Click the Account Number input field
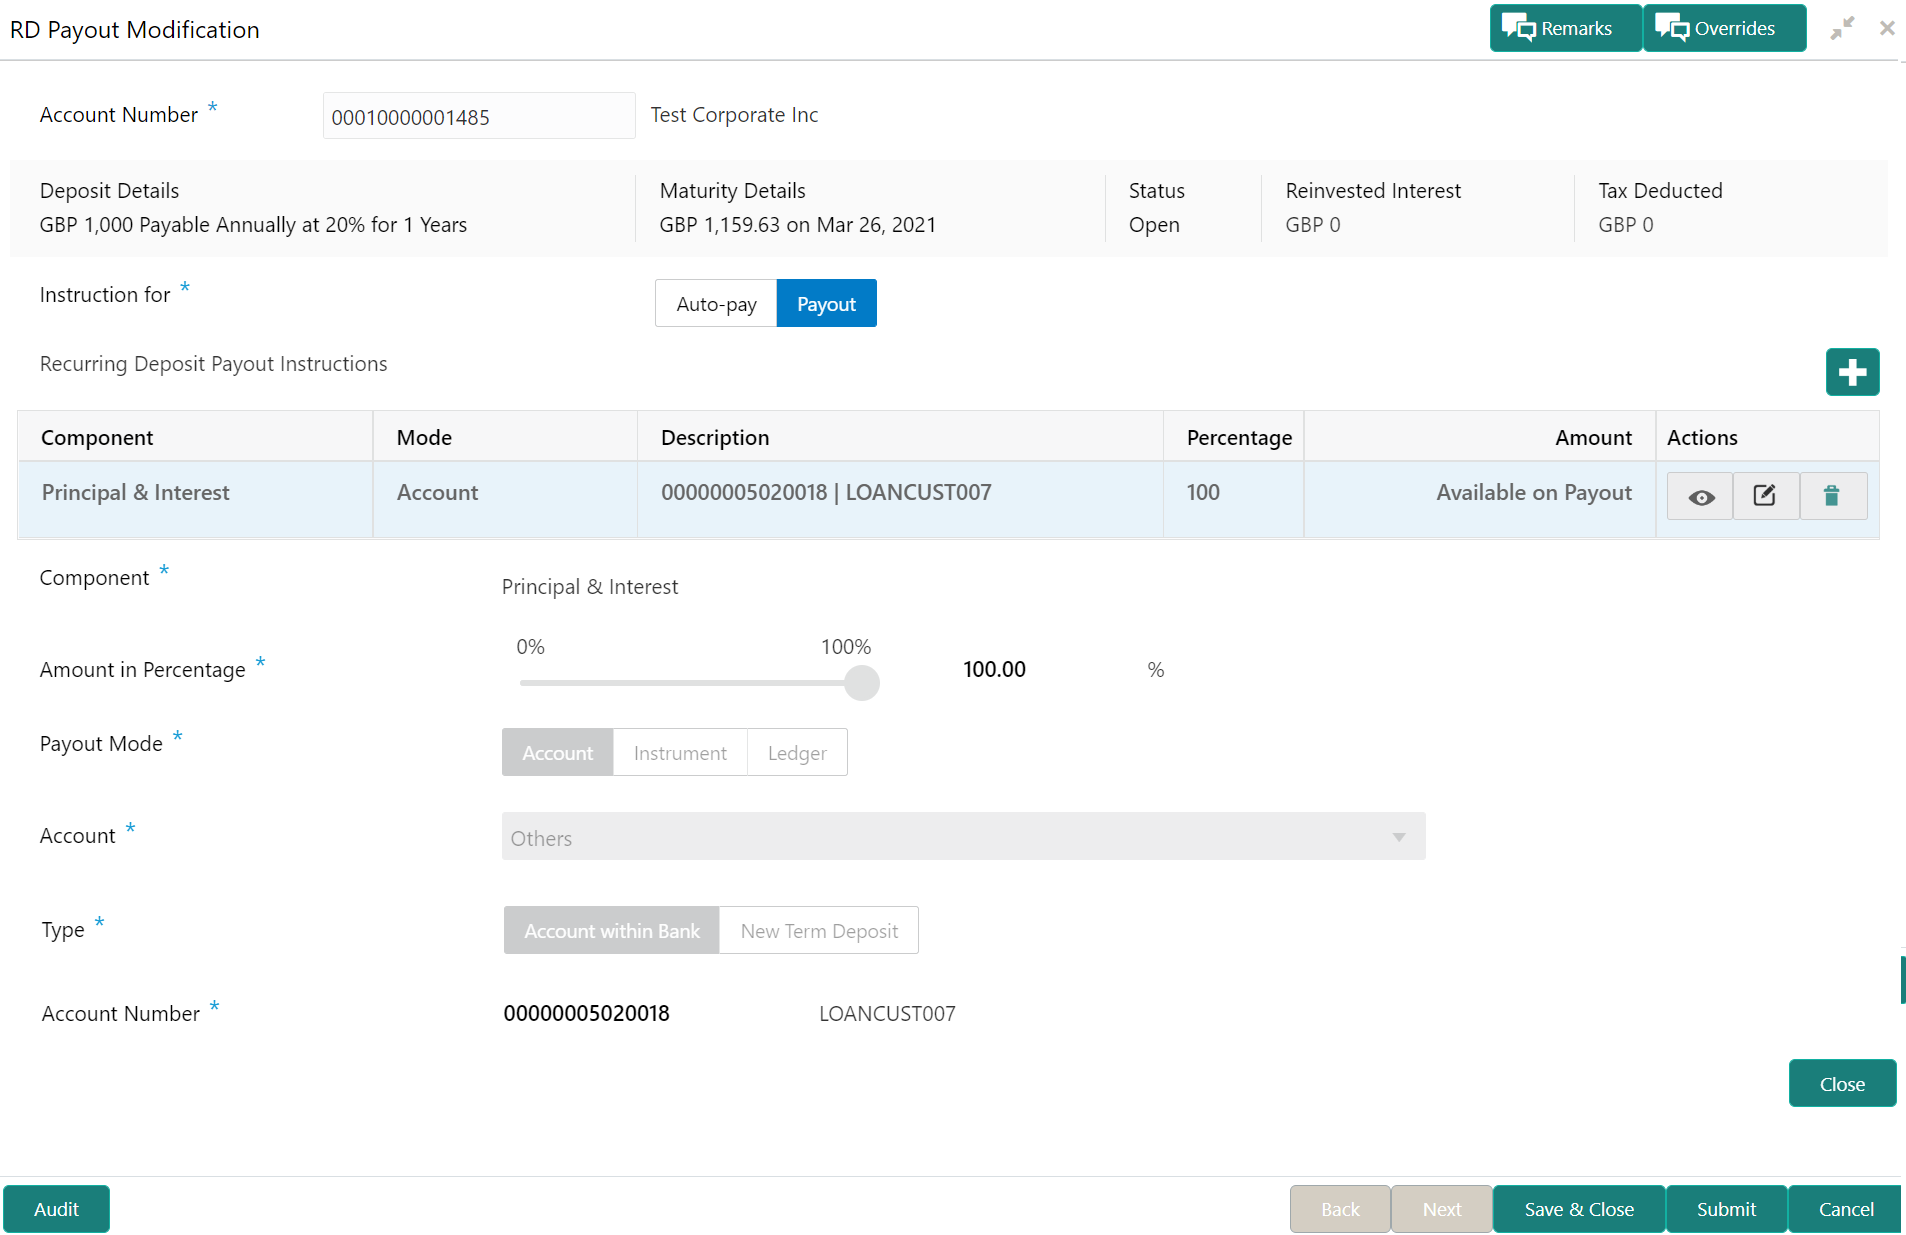Viewport: 1906px width, 1235px height. click(479, 116)
